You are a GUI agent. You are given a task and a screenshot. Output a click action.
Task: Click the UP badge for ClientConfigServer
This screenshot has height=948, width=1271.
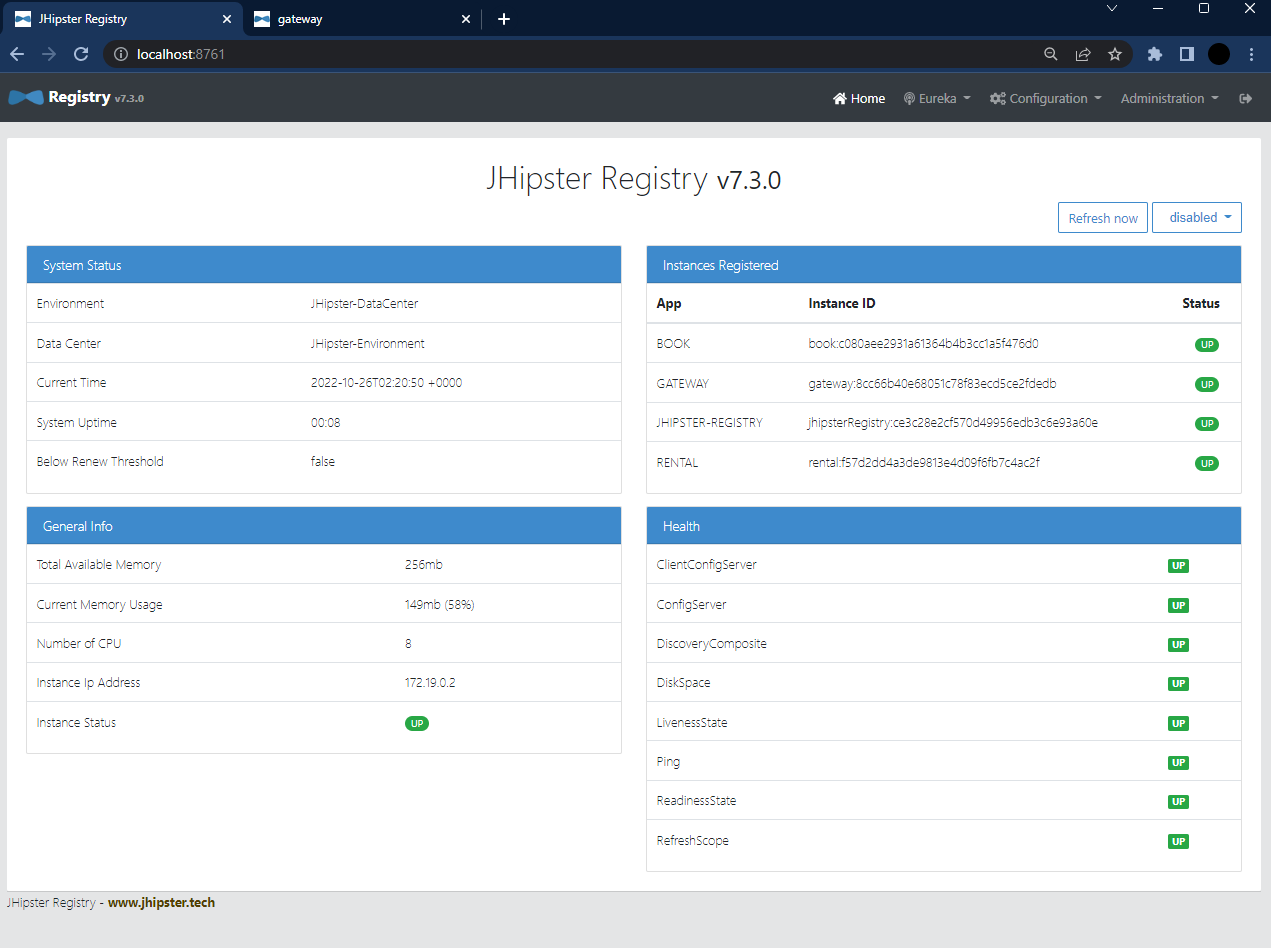(x=1179, y=566)
